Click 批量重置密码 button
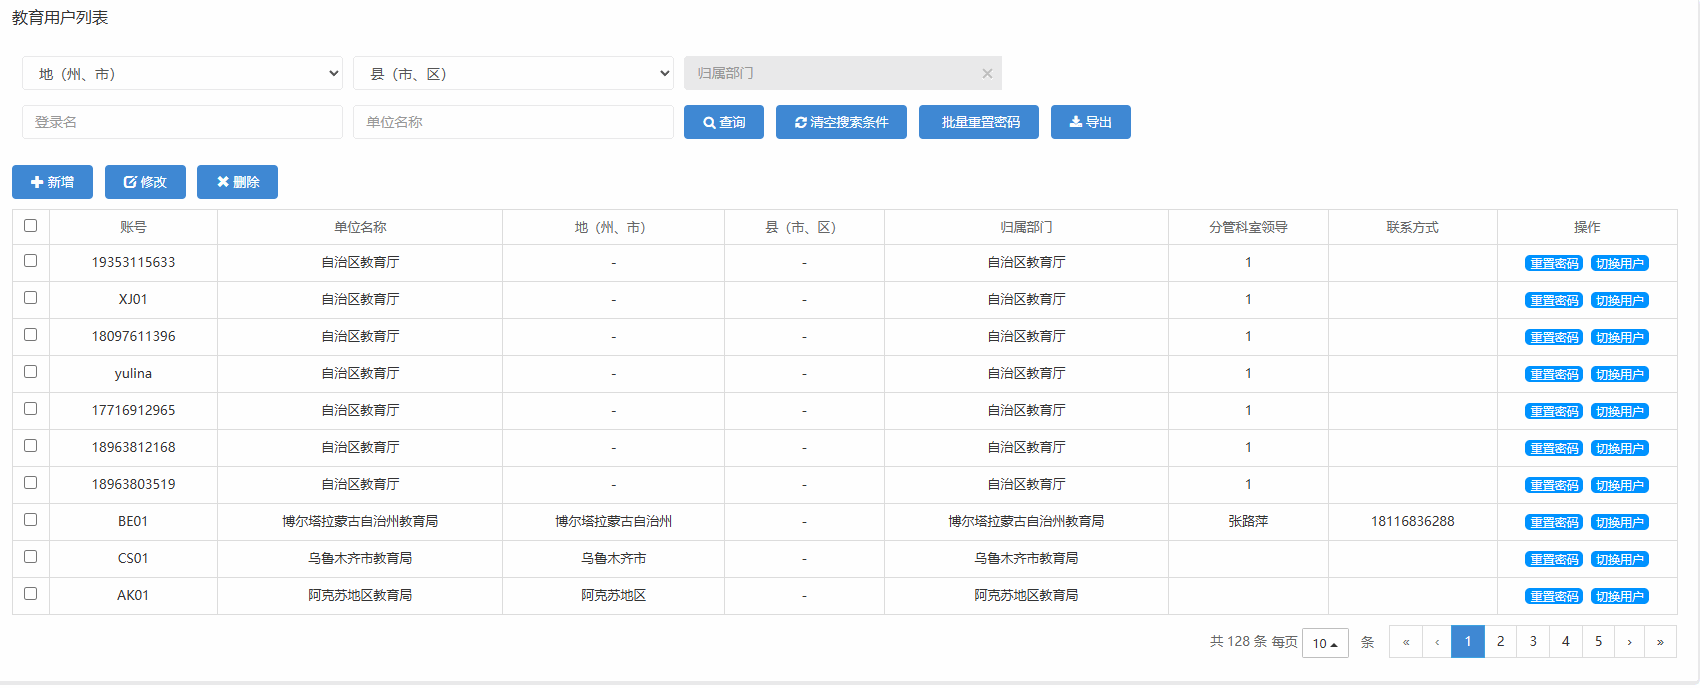Image resolution: width=1700 pixels, height=688 pixels. [x=979, y=122]
